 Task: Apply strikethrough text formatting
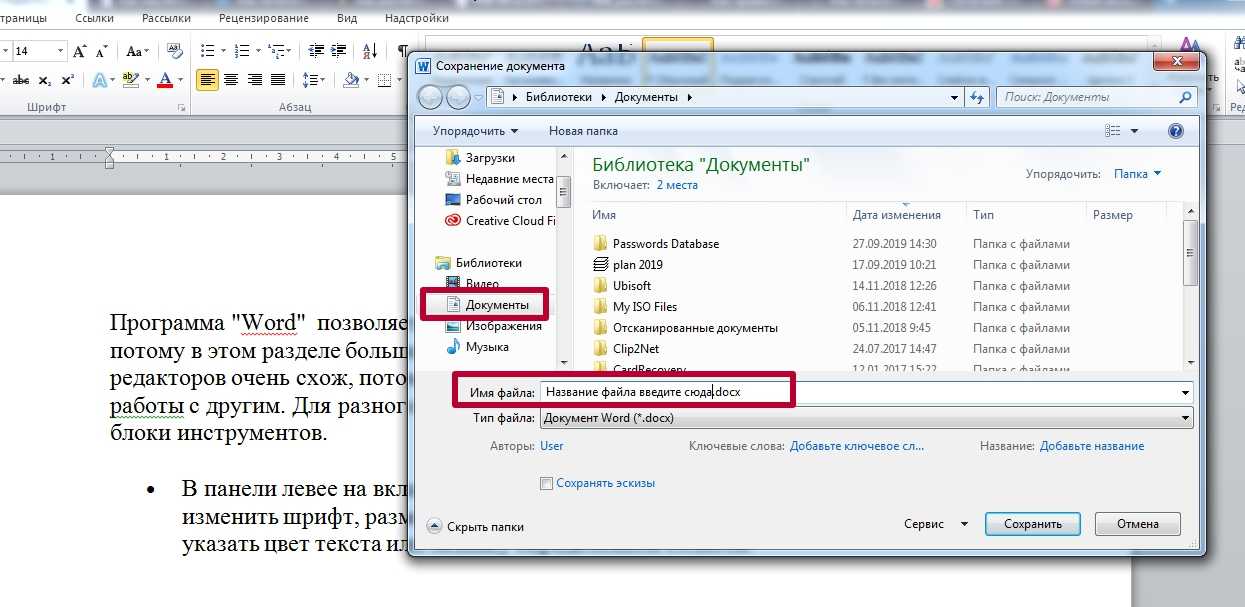(x=21, y=80)
